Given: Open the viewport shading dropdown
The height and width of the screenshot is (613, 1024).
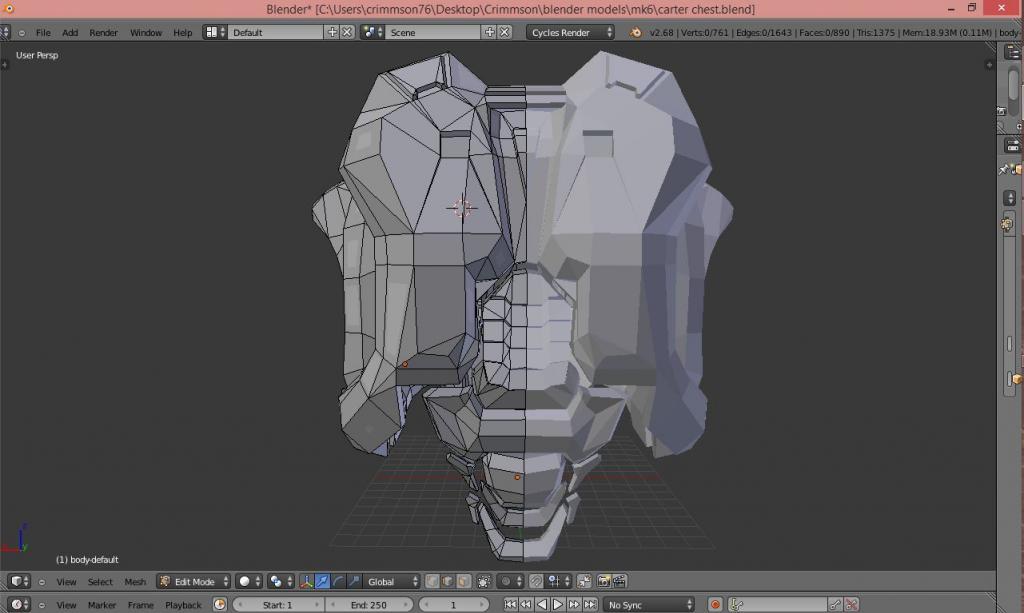Looking at the screenshot, I should 249,581.
